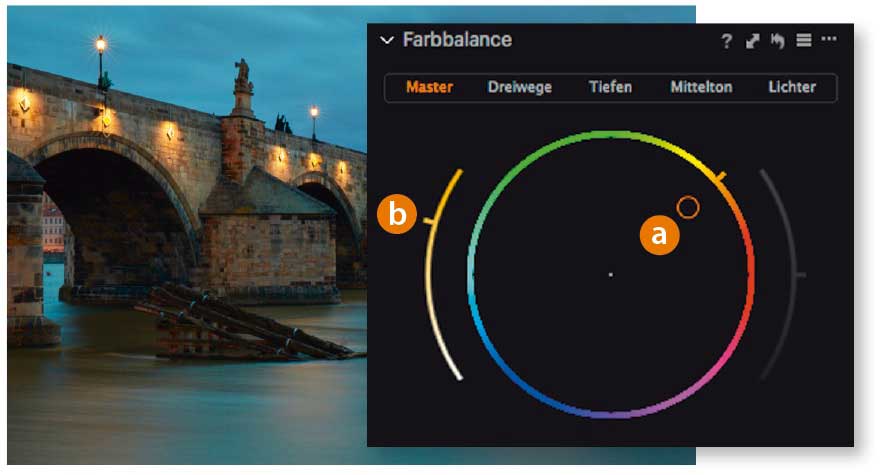Image resolution: width=893 pixels, height=475 pixels.
Task: Click the bridge photo preview
Action: [x=187, y=235]
